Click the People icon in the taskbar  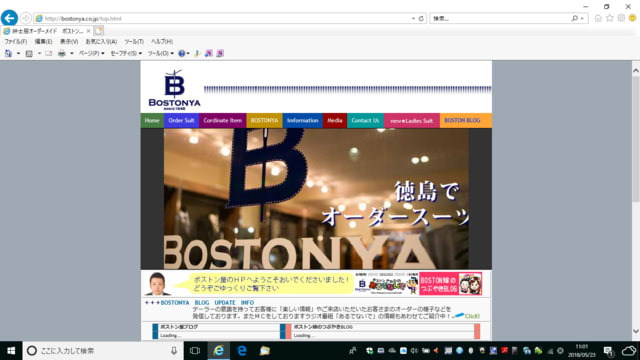tap(352, 351)
